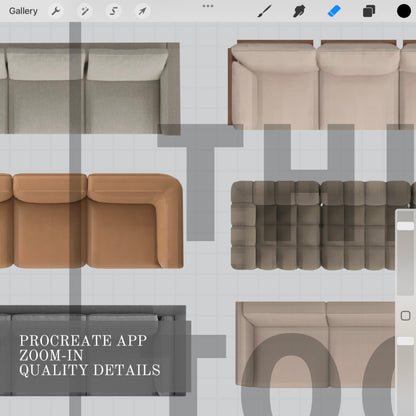This screenshot has height=416, width=416.
Task: Click the Procreate App Zoom-In text banner
Action: (x=90, y=355)
